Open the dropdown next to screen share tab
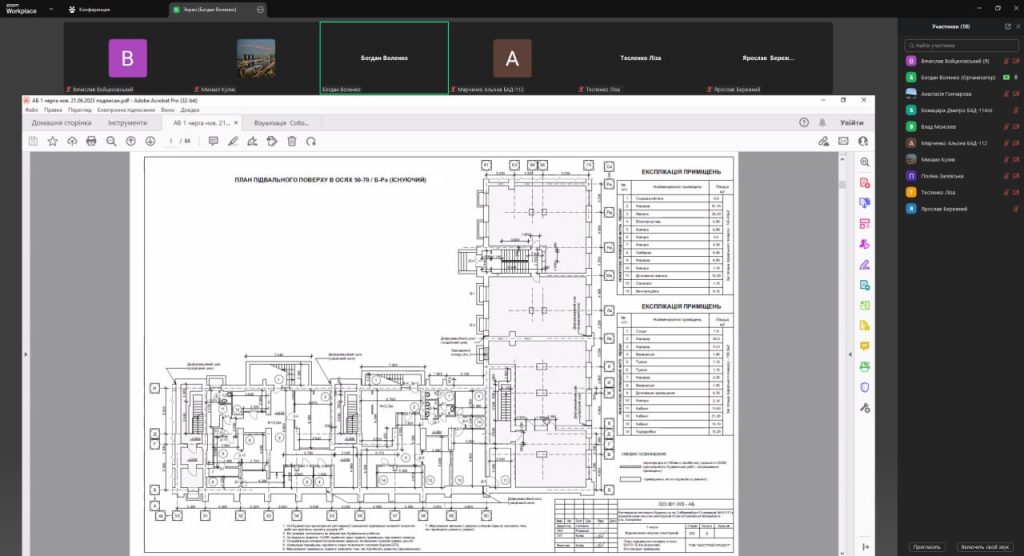Screen dimensions: 1024x556 pyautogui.click(x=261, y=9)
